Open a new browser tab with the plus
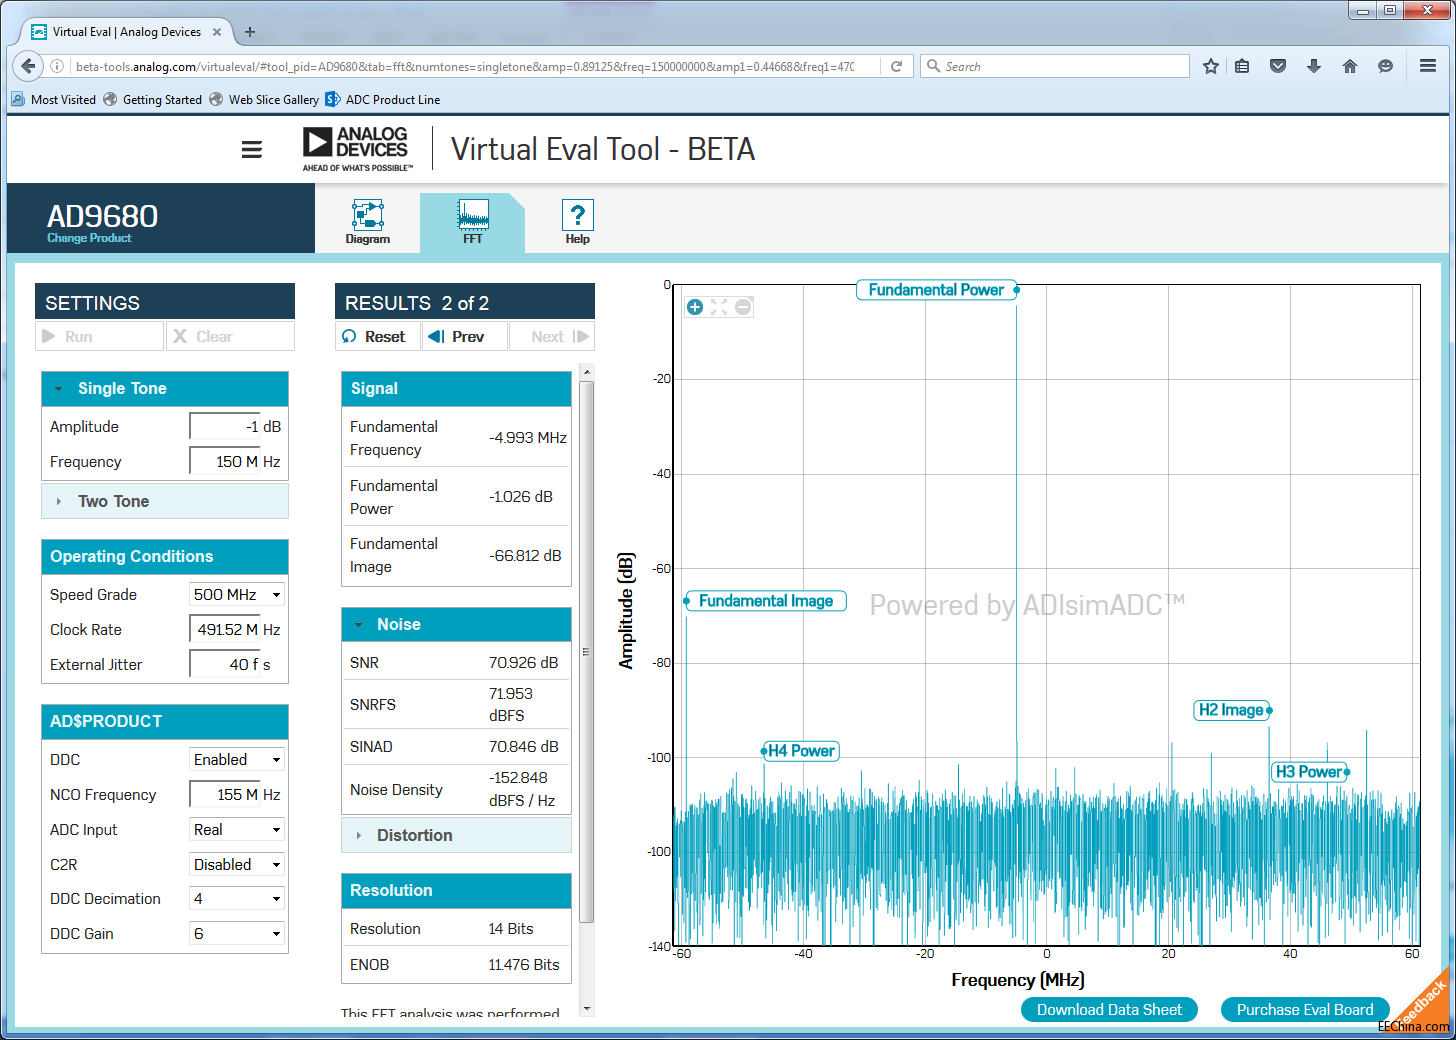 coord(250,32)
